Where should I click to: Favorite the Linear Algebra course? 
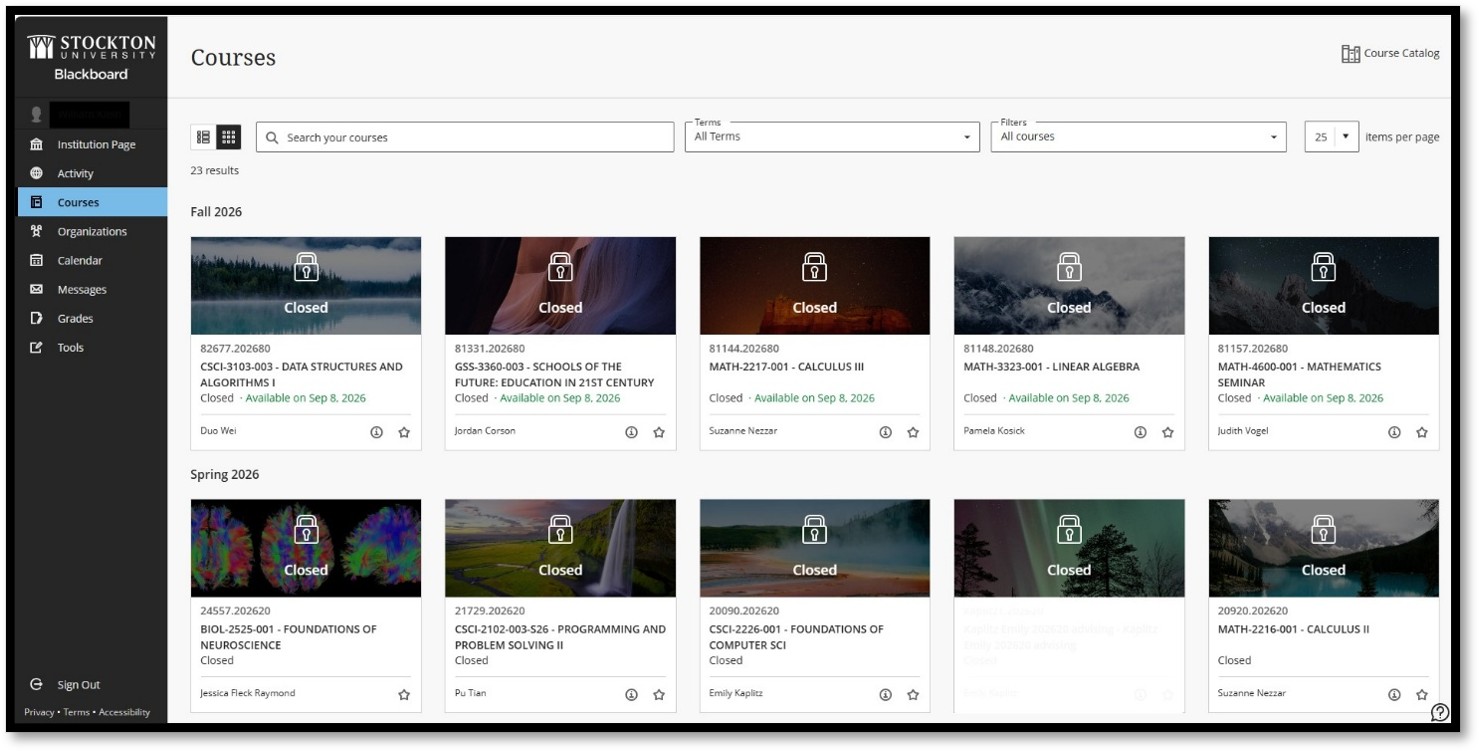coord(1168,433)
